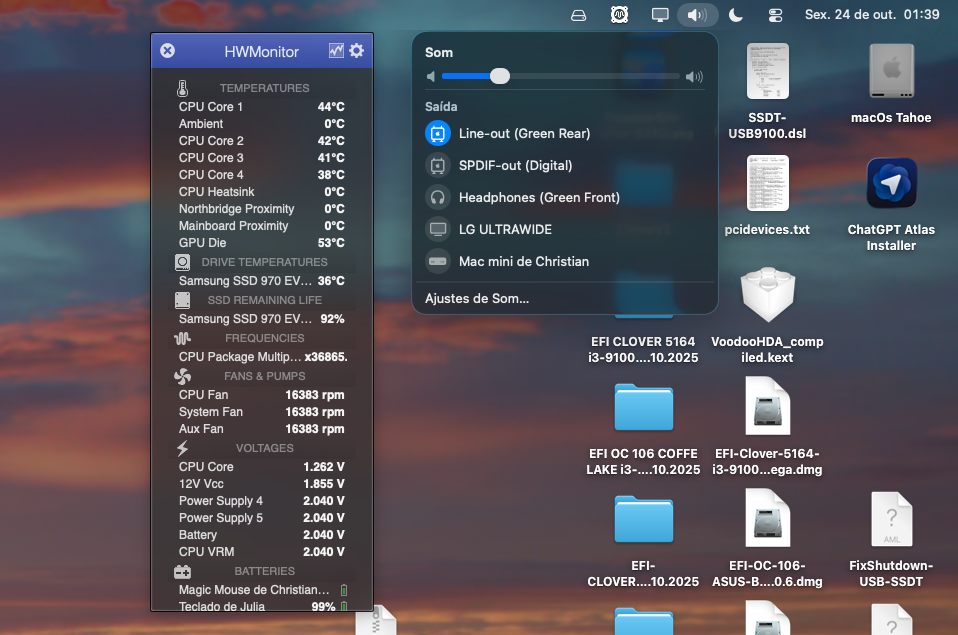Click the GPU Die 53°C row

coord(261,243)
